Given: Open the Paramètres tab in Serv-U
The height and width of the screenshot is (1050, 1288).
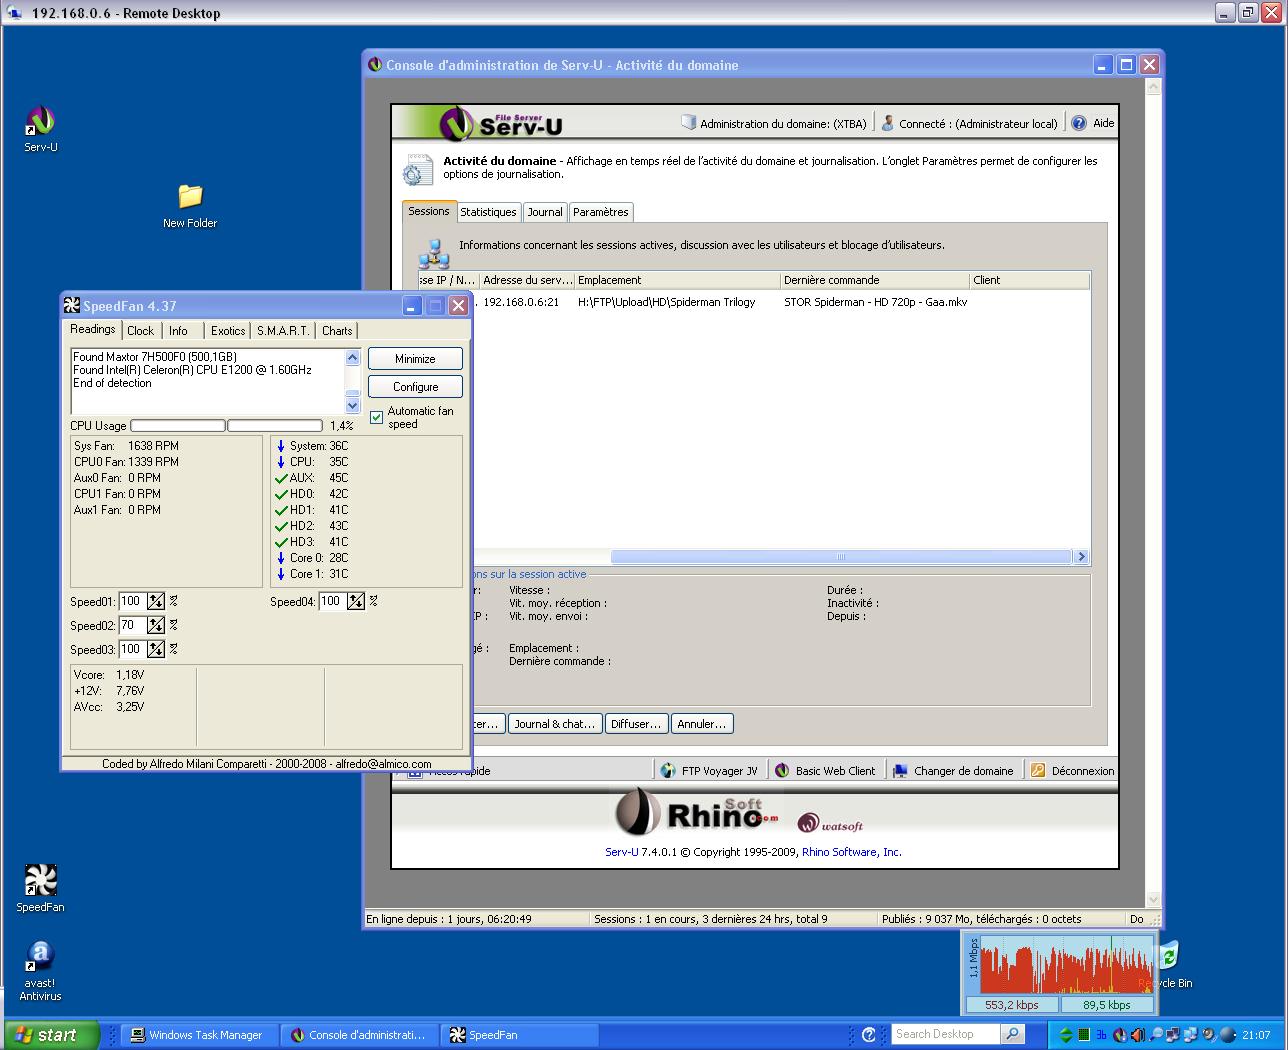Looking at the screenshot, I should (x=601, y=212).
